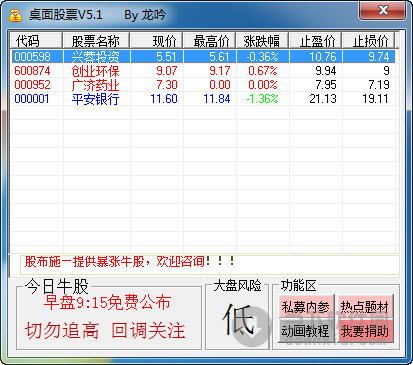Click take-profit price 9.94
Viewport: 413px width, 365px height.
(x=326, y=71)
